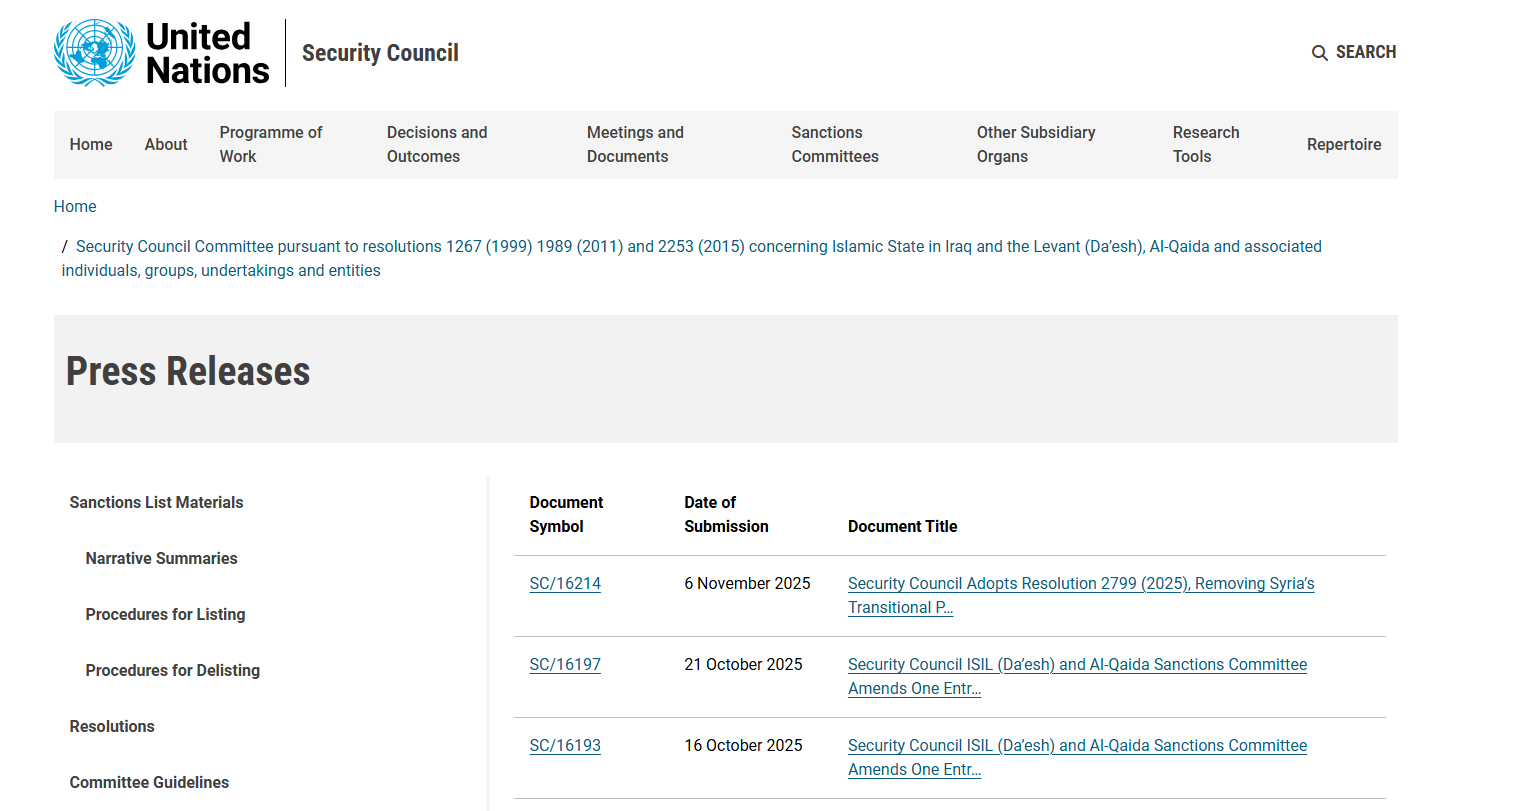
Task: Select Decisions and Outcomes in navigation
Action: point(437,145)
